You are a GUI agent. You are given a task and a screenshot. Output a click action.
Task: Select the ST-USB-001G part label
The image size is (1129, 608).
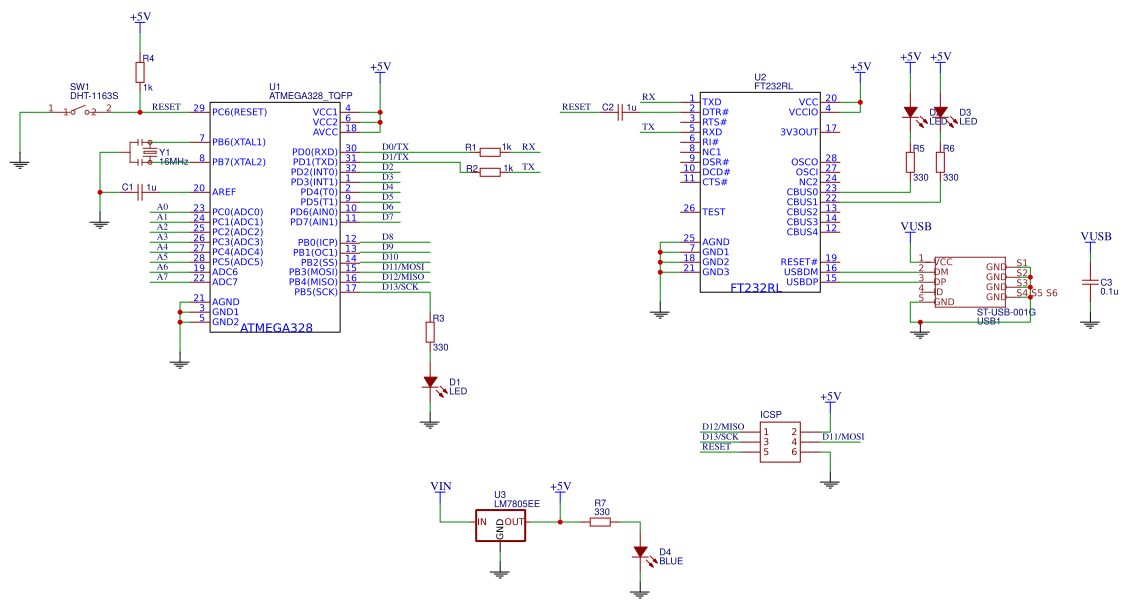click(1006, 313)
